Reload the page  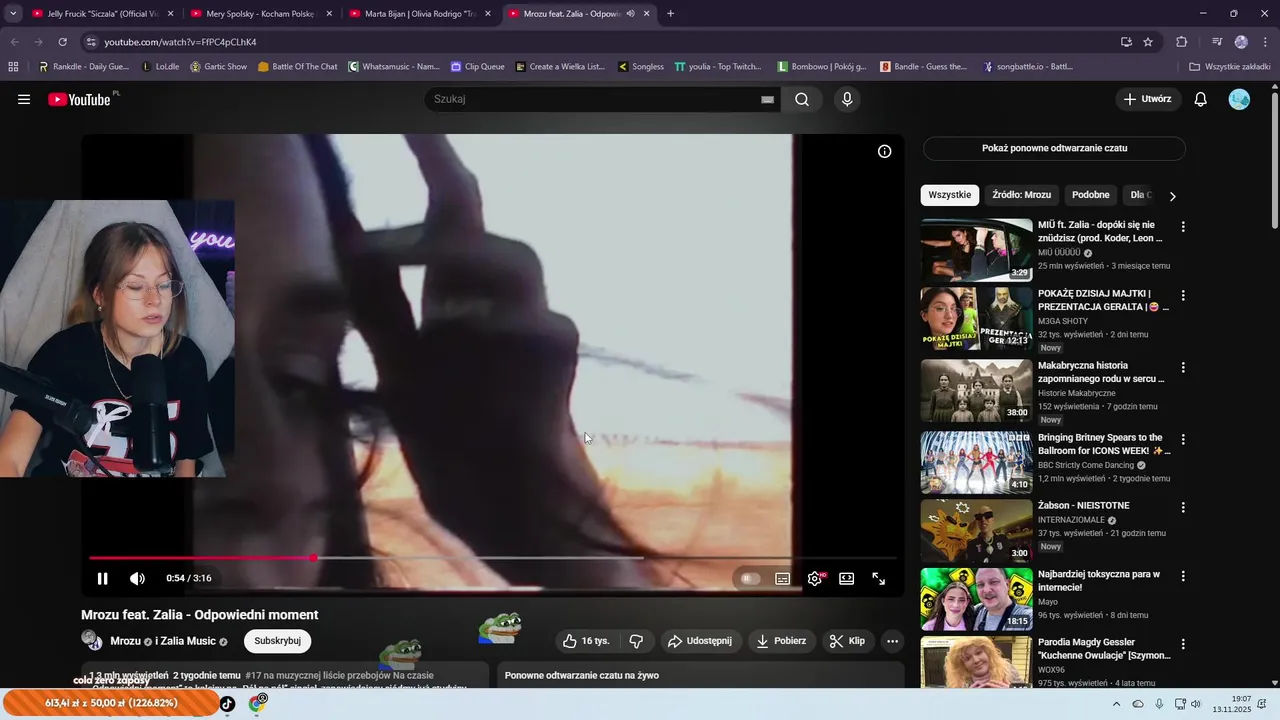point(62,42)
